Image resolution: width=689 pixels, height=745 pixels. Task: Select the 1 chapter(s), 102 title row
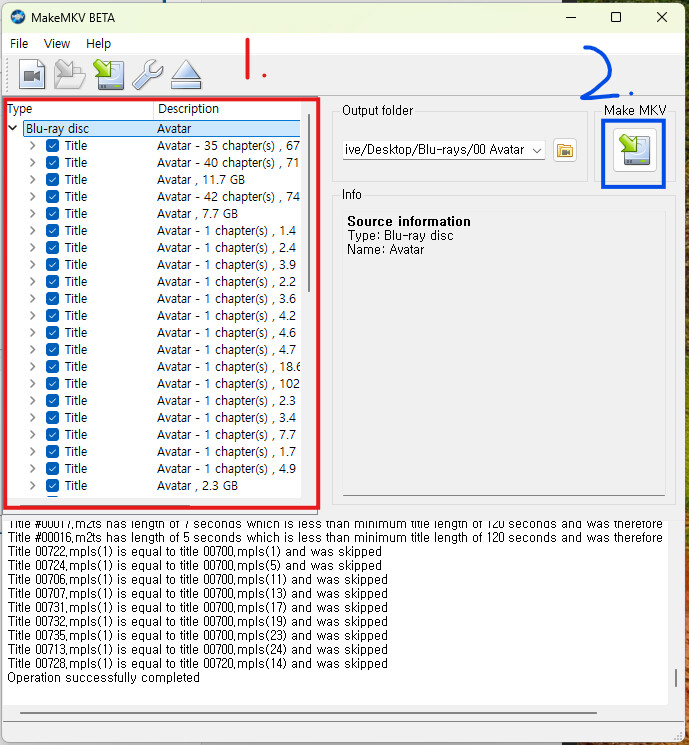(162, 384)
